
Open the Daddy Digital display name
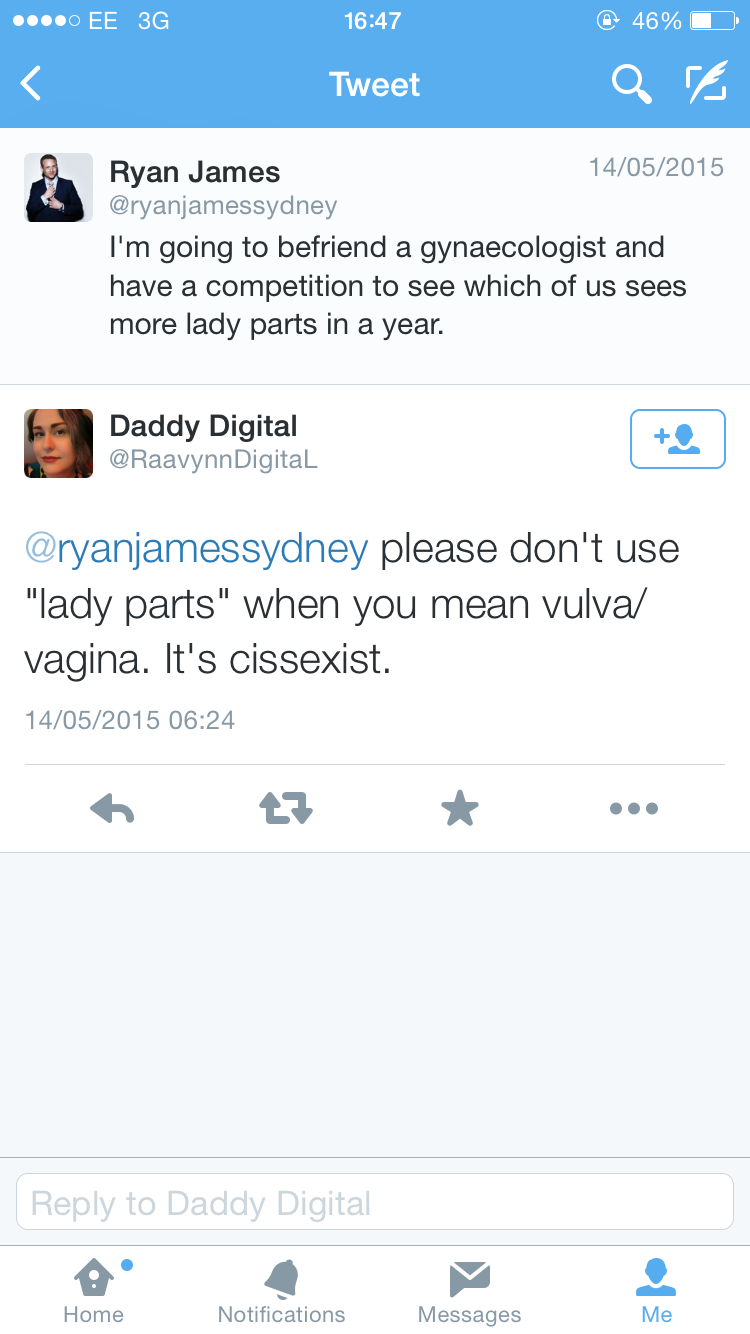(x=203, y=426)
